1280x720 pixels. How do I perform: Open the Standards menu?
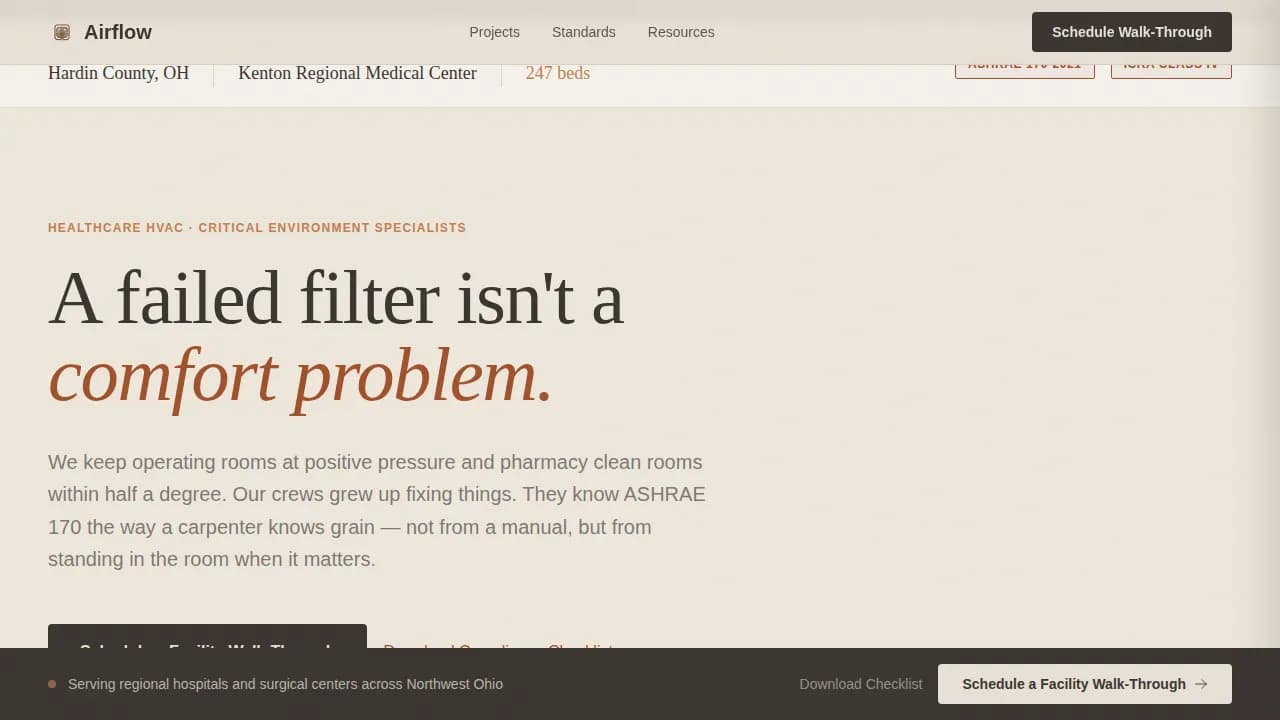click(583, 32)
